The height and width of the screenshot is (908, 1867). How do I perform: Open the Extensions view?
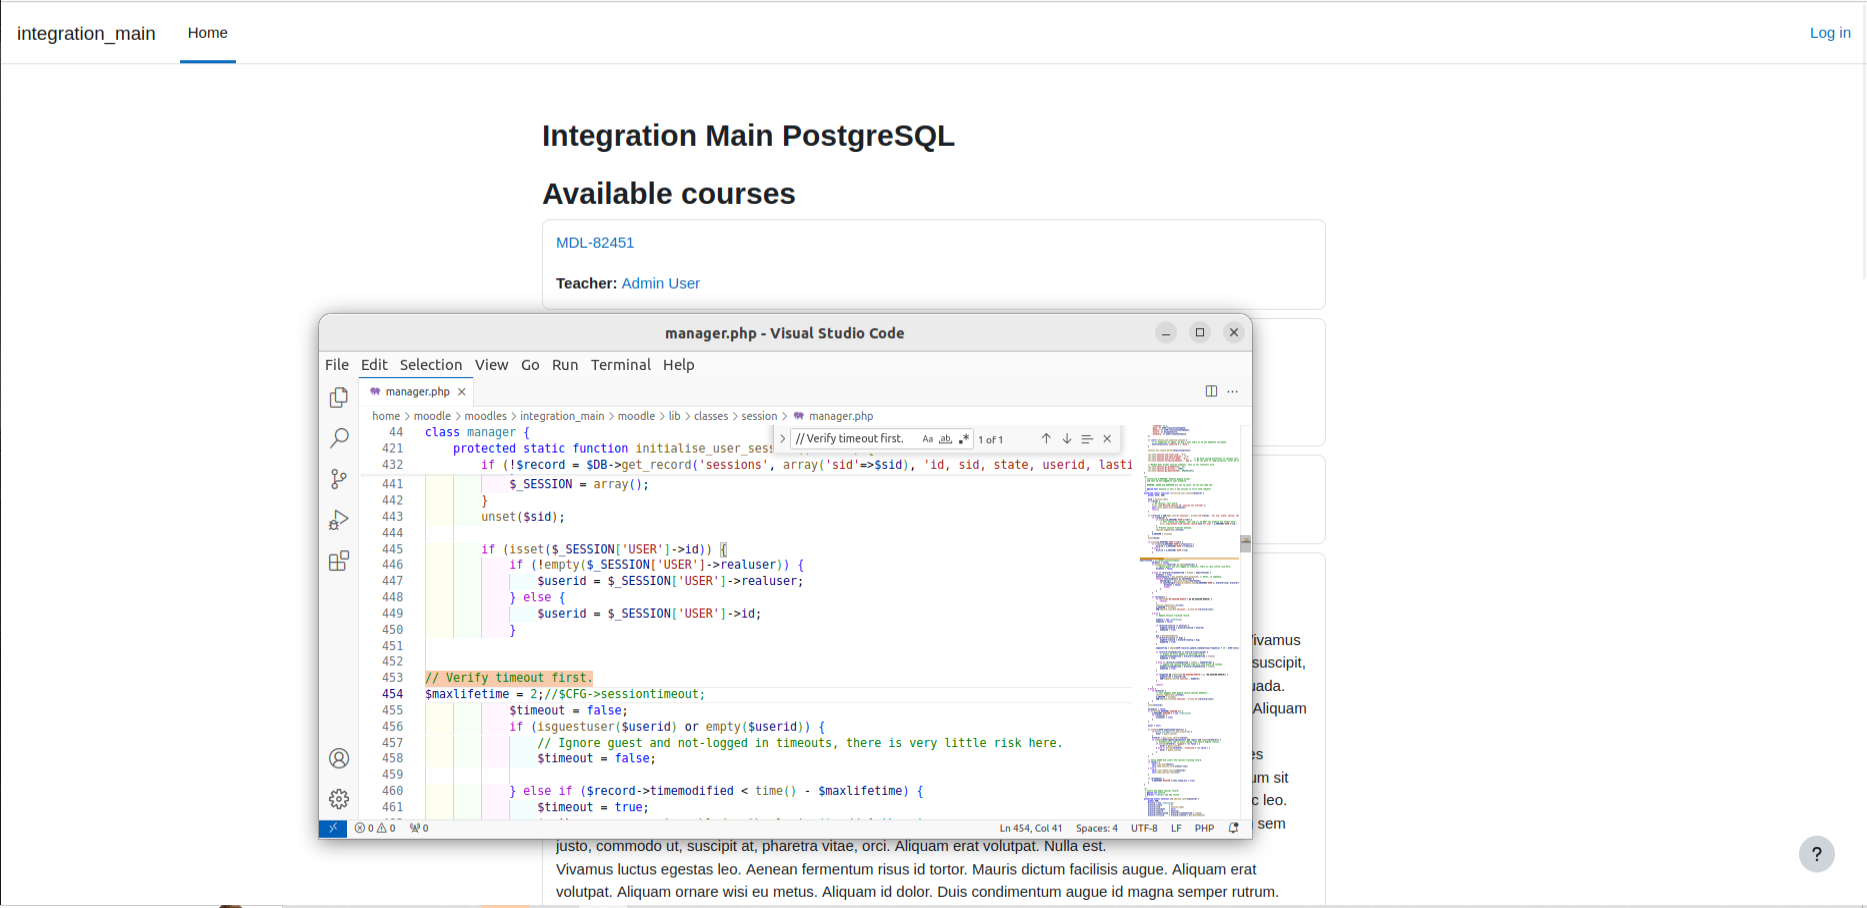[x=339, y=561]
